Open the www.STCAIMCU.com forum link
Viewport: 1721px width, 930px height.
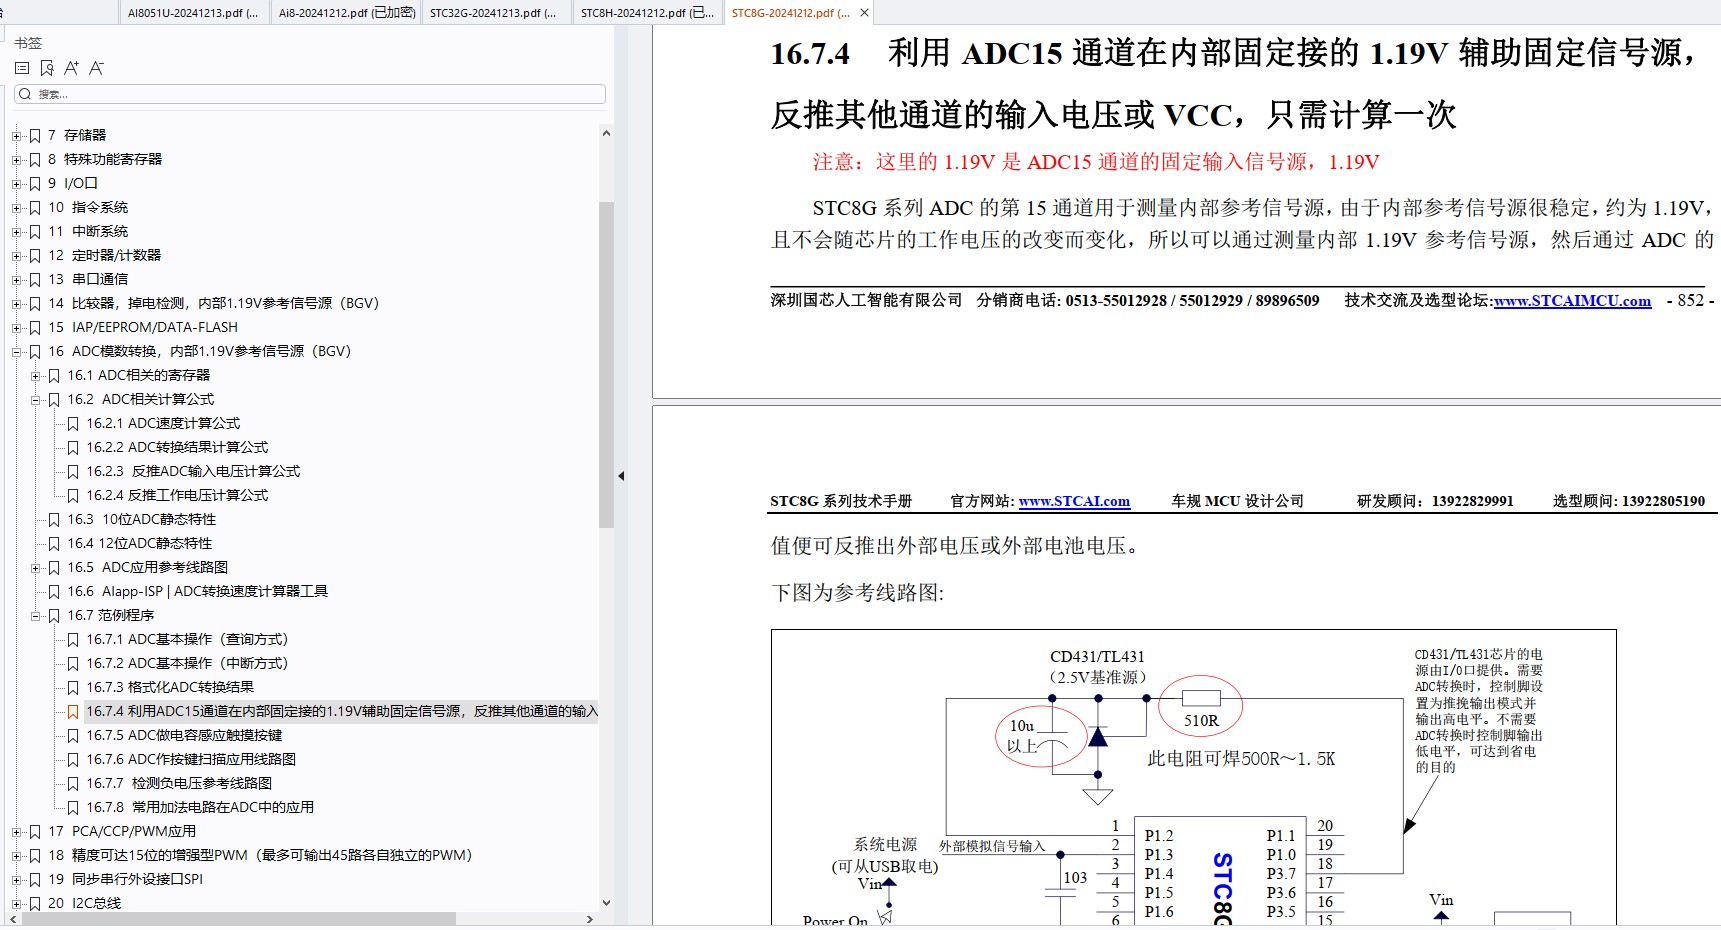1572,301
